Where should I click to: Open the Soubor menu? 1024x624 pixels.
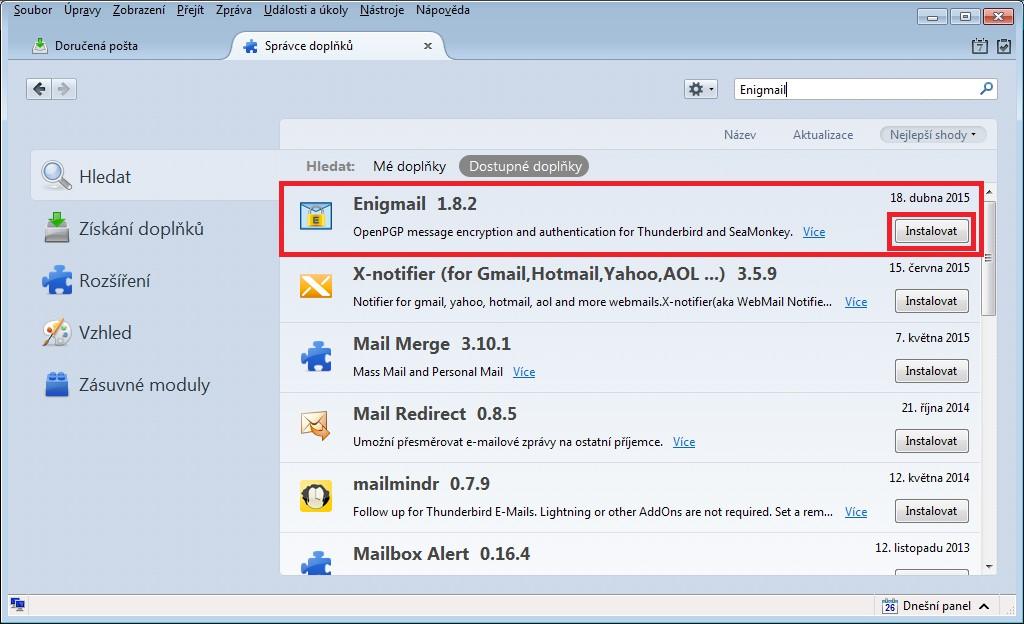(x=33, y=10)
